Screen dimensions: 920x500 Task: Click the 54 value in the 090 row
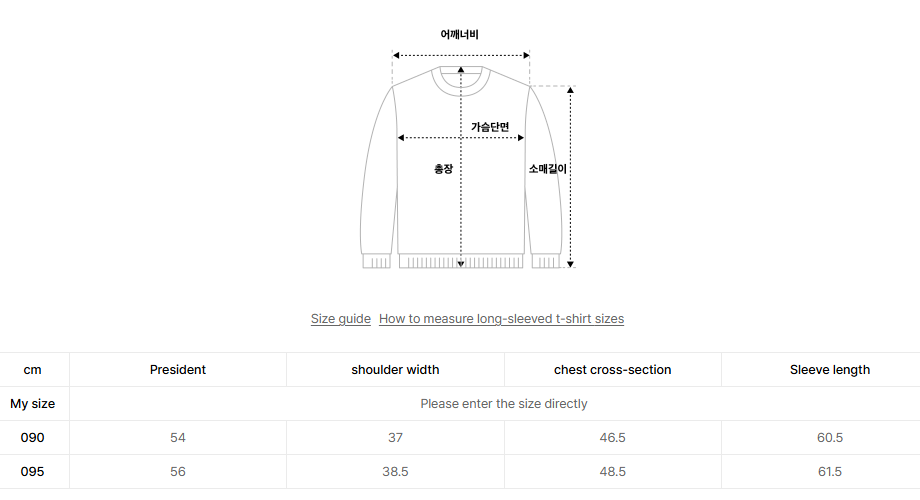(x=178, y=438)
